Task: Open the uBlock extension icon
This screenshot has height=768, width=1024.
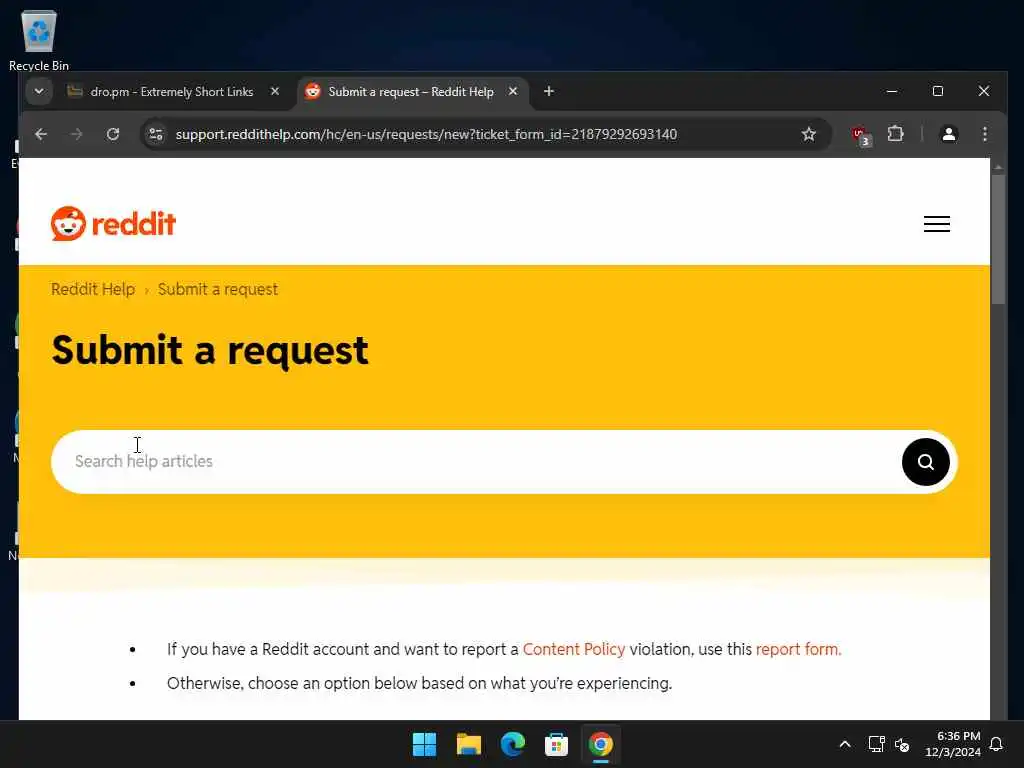Action: [x=861, y=135]
